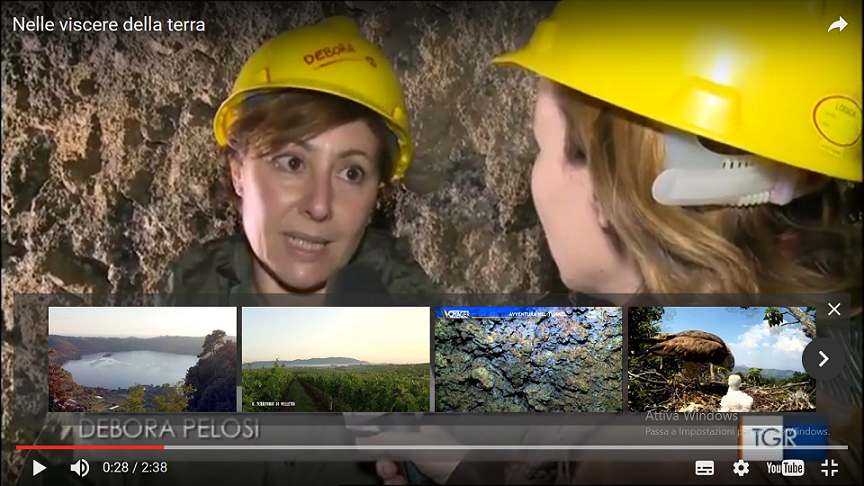Screen dimensions: 864x486
Task: Click the end of the red played progress
Action: 163,447
